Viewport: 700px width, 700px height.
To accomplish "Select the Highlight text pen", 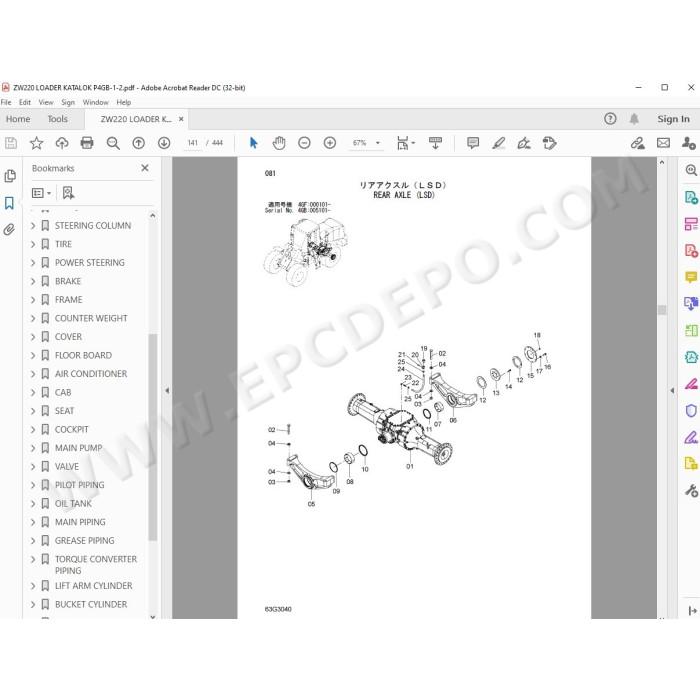I will coord(498,143).
